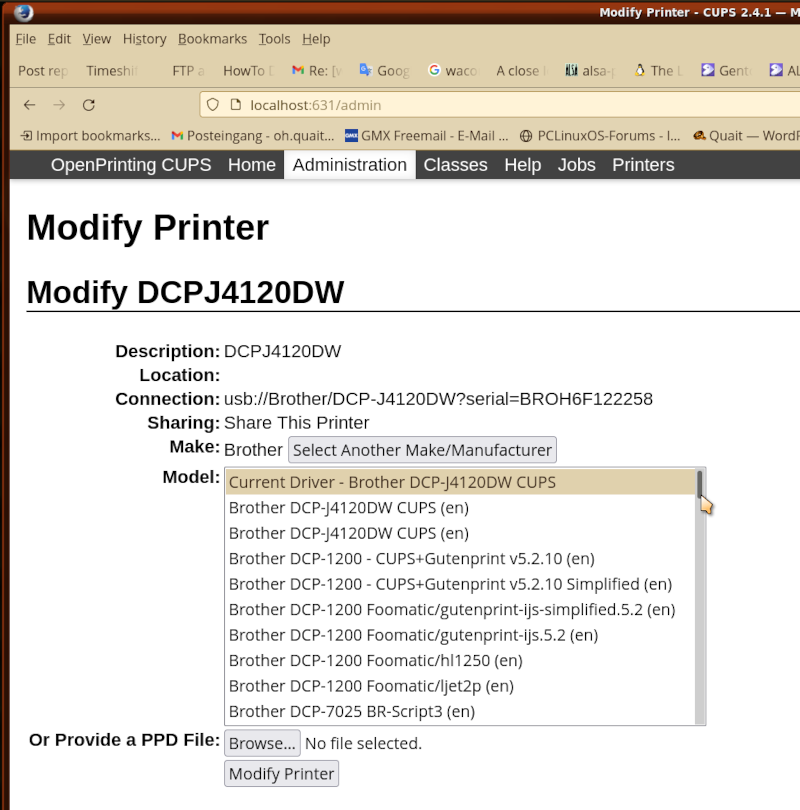Open the History menu

click(144, 39)
